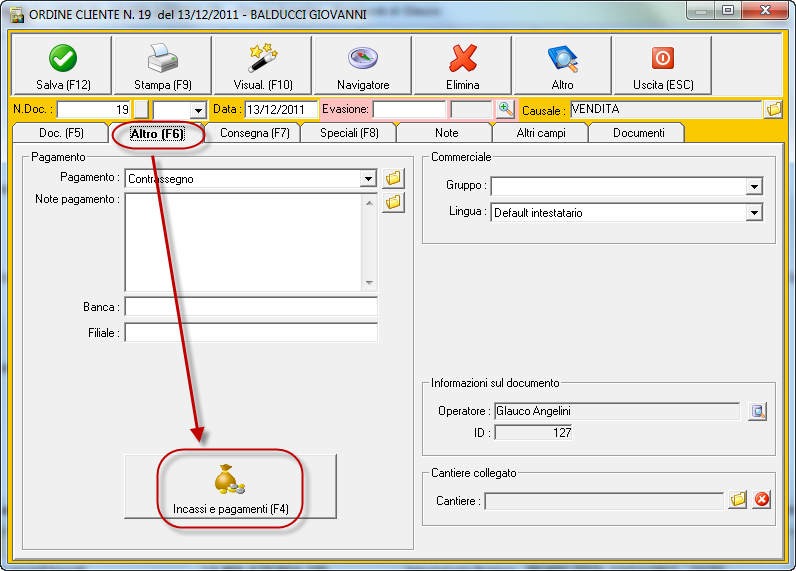
Task: Switch to the Documenti tab
Action: pyautogui.click(x=638, y=133)
